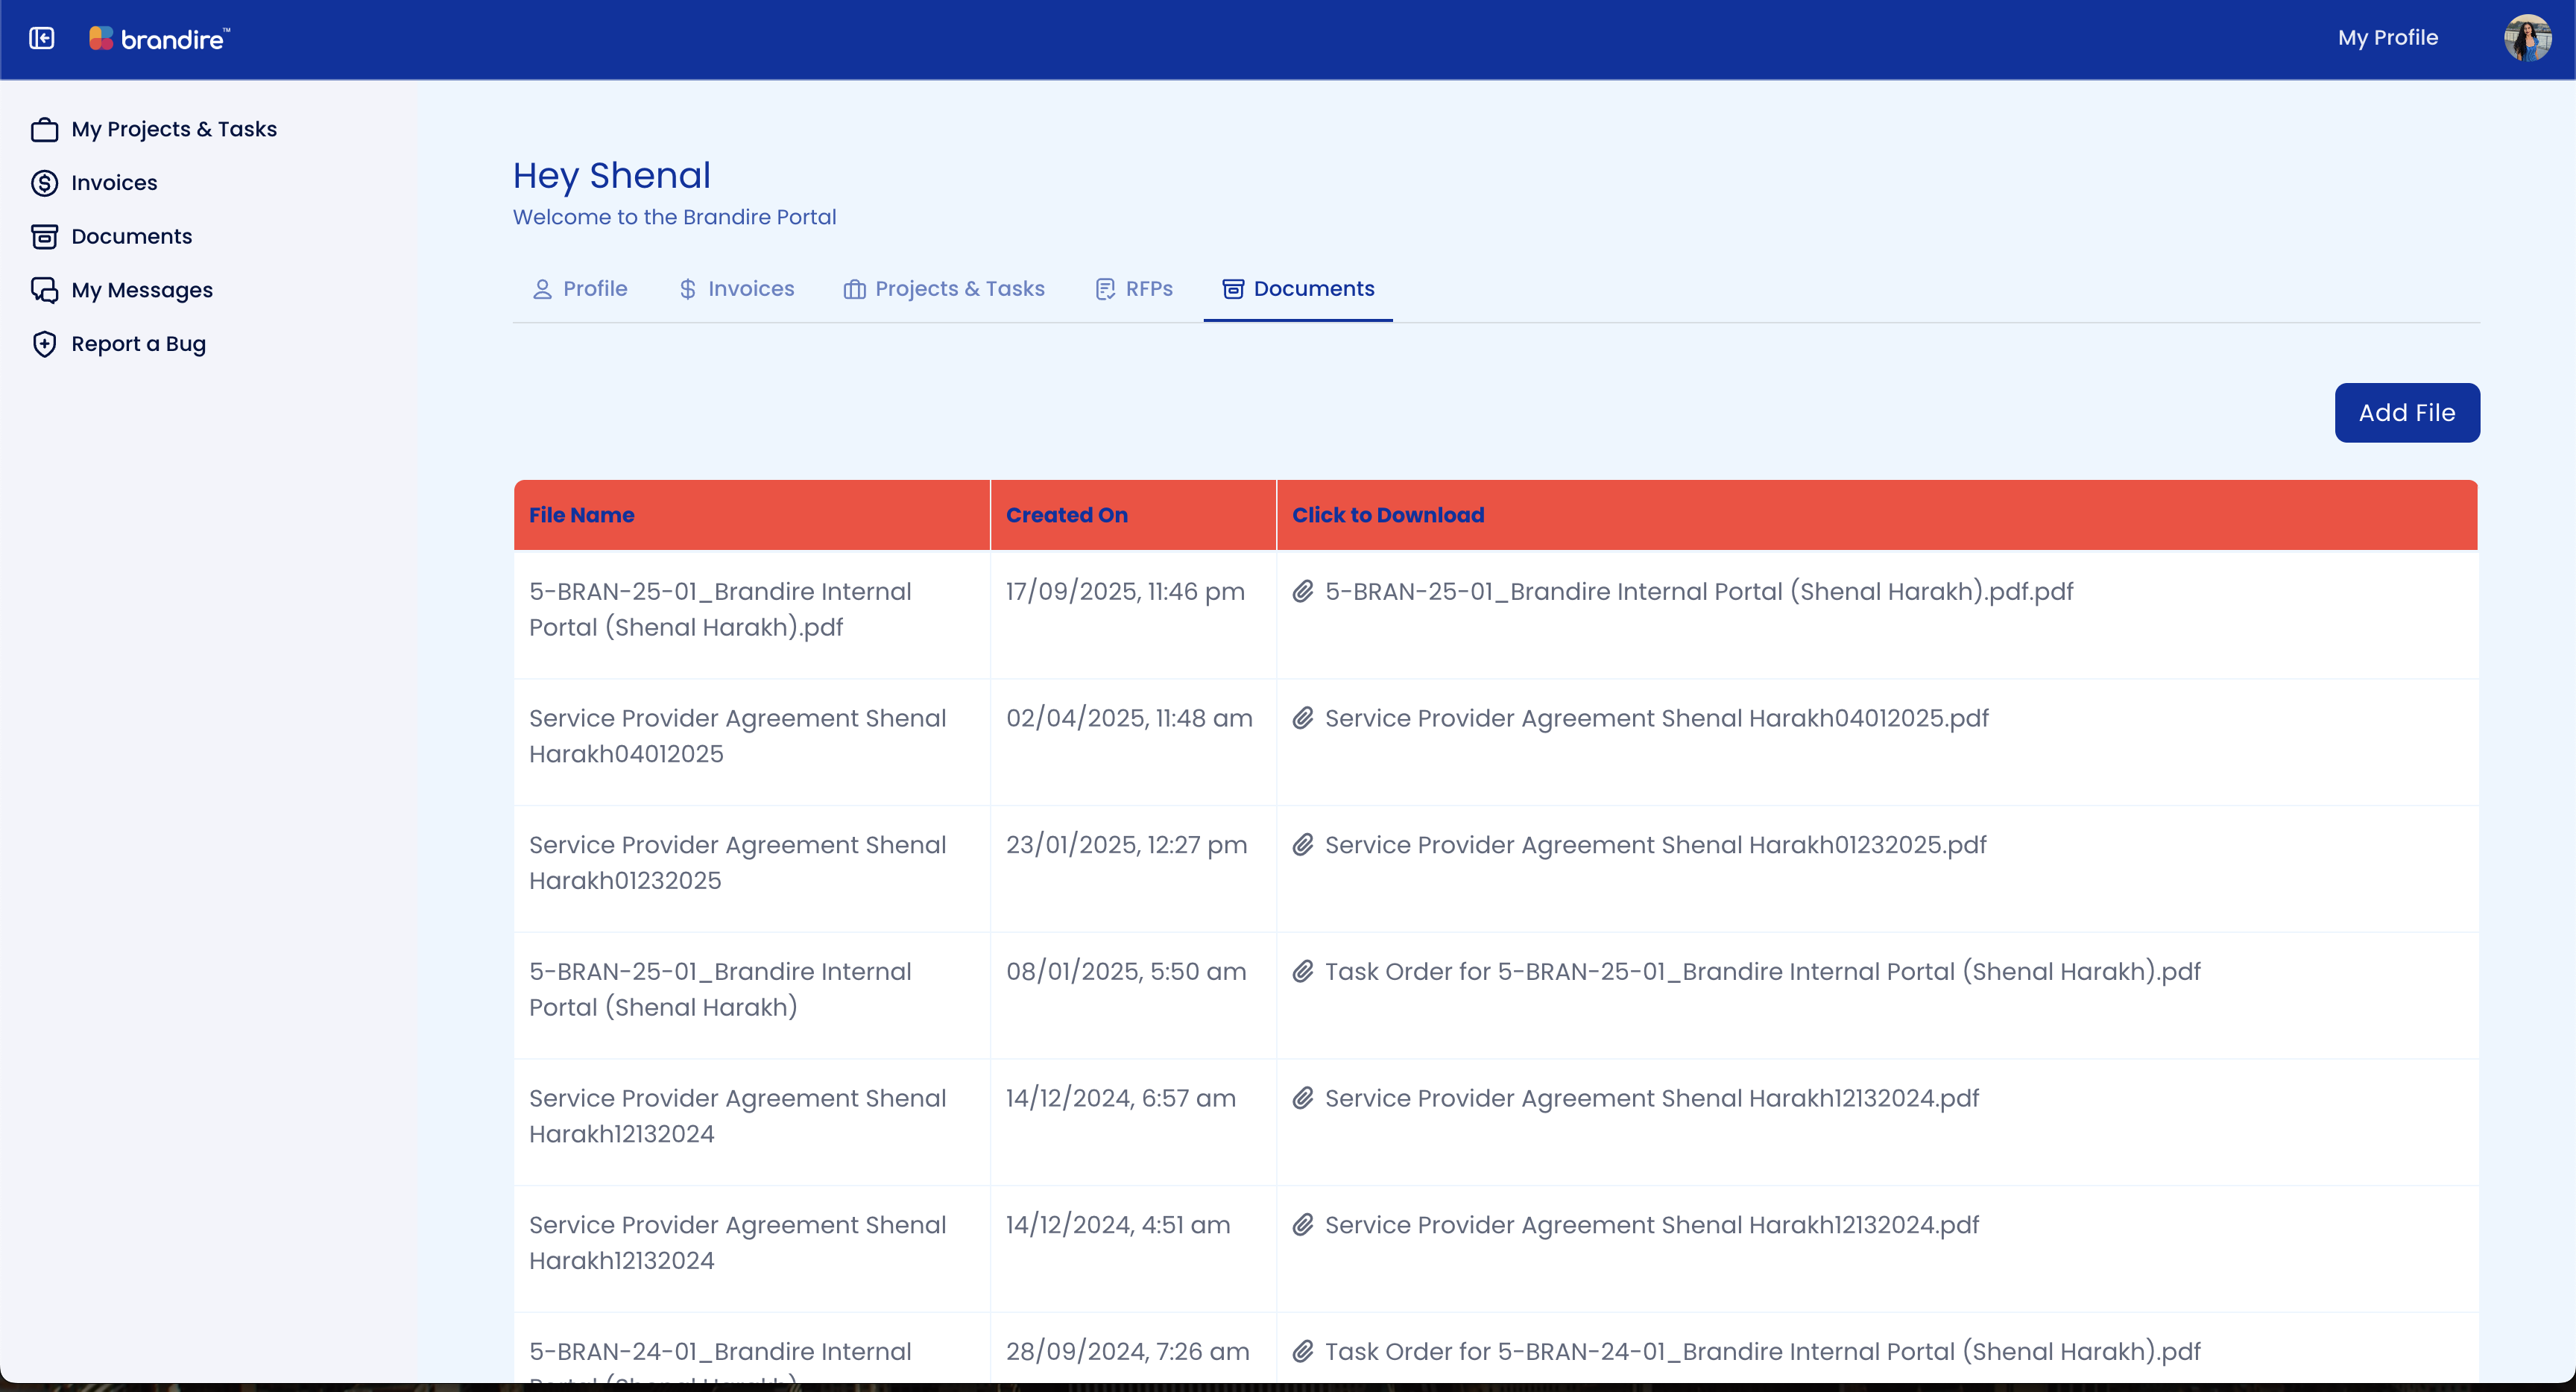Viewport: 2576px width, 1392px height.
Task: Click the Invoices dollar icon in sidebar
Action: (x=44, y=183)
